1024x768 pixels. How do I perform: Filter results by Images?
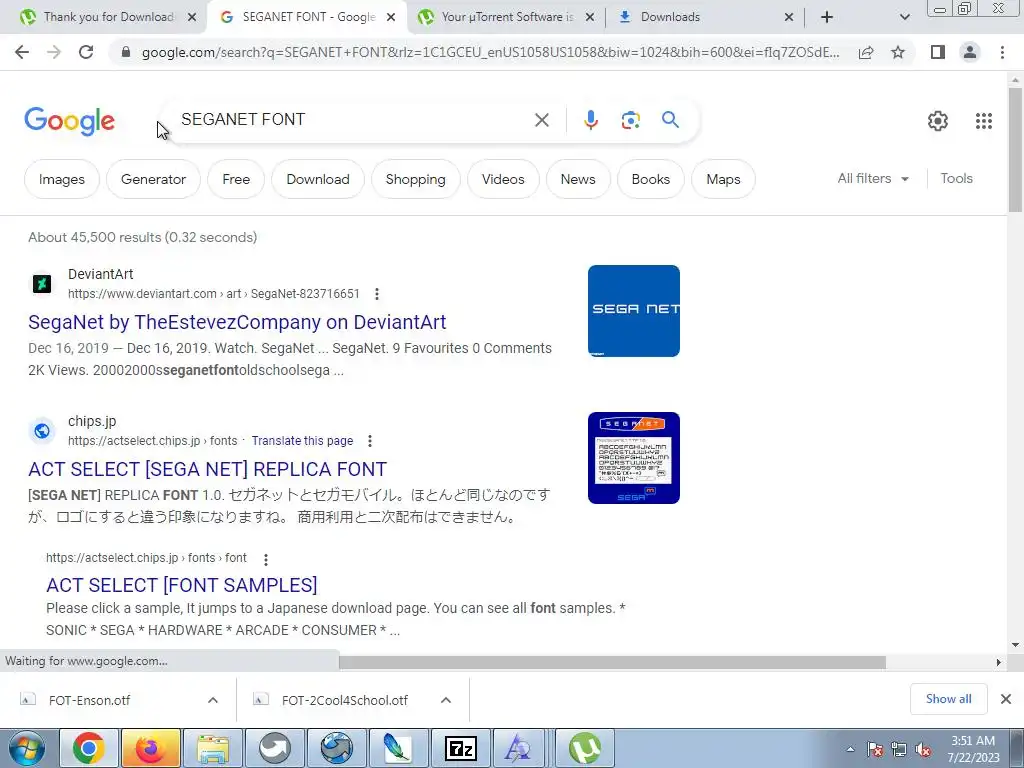pos(61,179)
